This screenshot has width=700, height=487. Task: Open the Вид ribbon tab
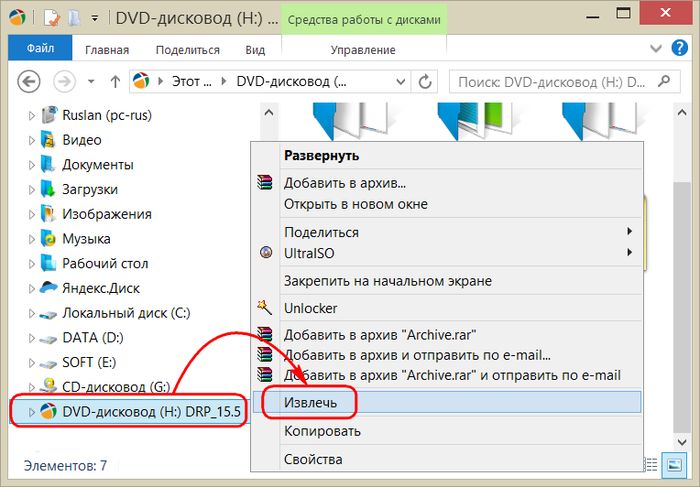click(x=255, y=49)
